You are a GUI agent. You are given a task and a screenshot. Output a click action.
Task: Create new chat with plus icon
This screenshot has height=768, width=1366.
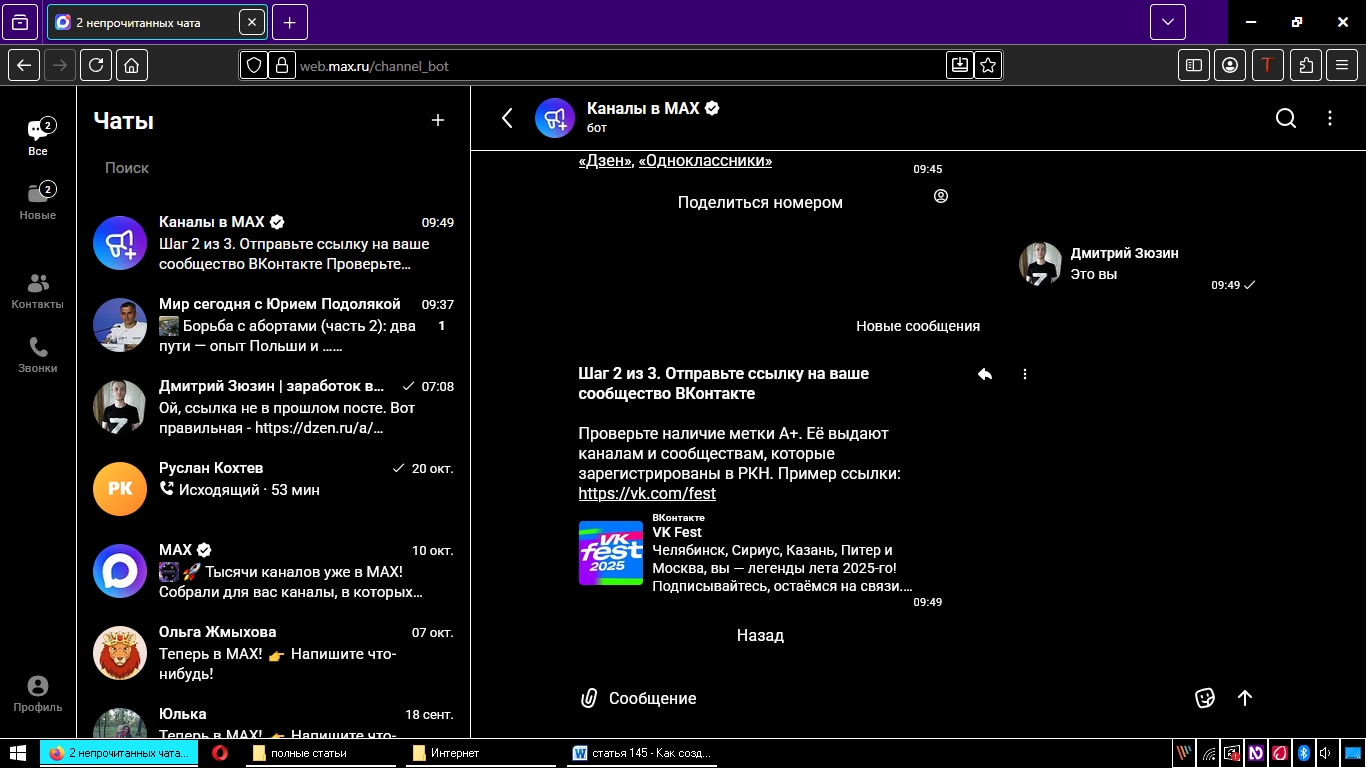click(437, 120)
